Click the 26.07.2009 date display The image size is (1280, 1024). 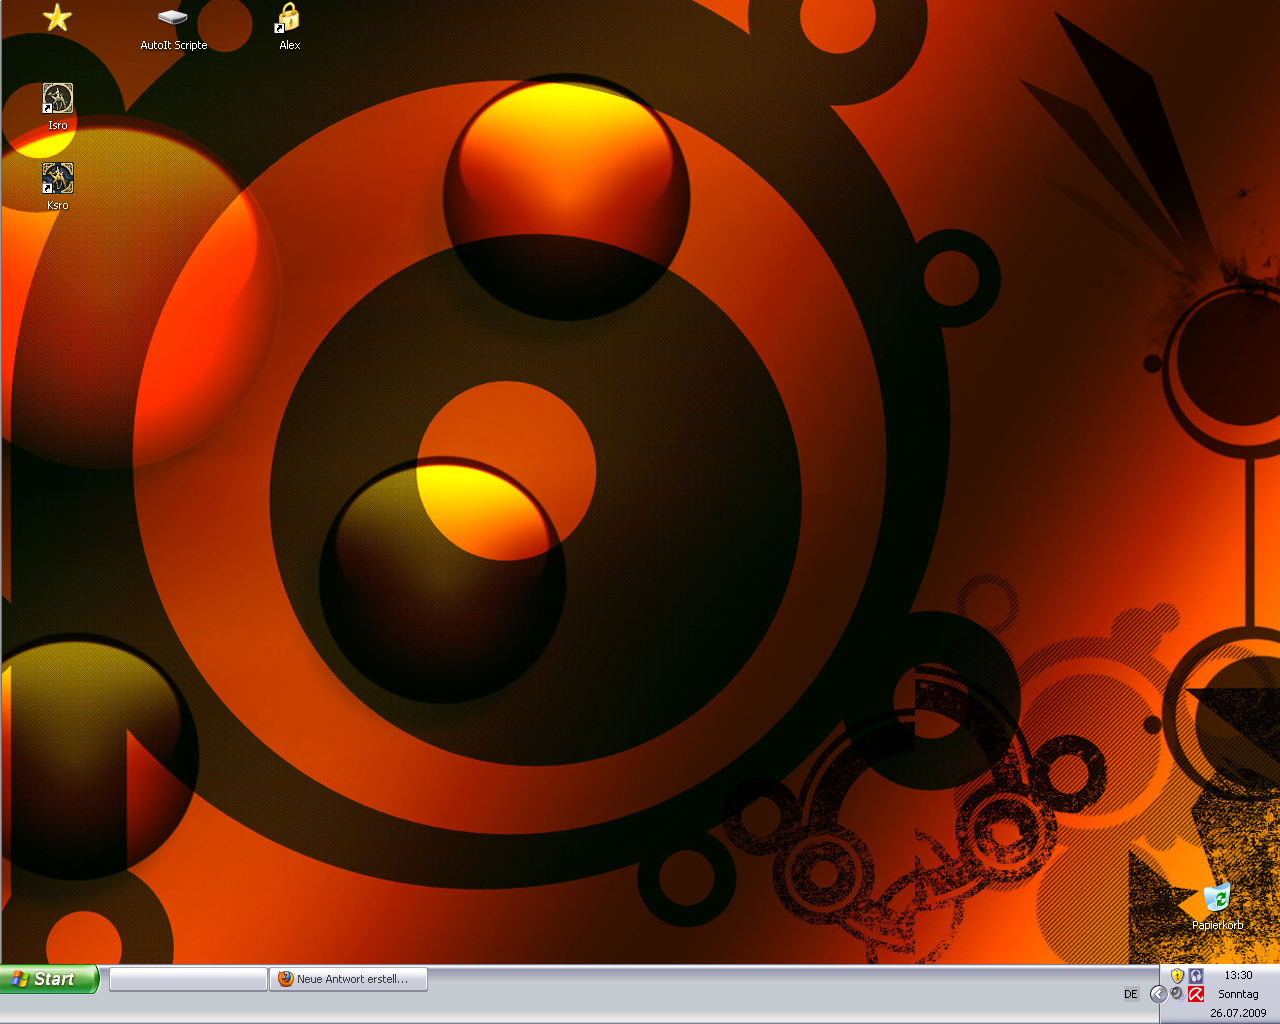1238,1013
